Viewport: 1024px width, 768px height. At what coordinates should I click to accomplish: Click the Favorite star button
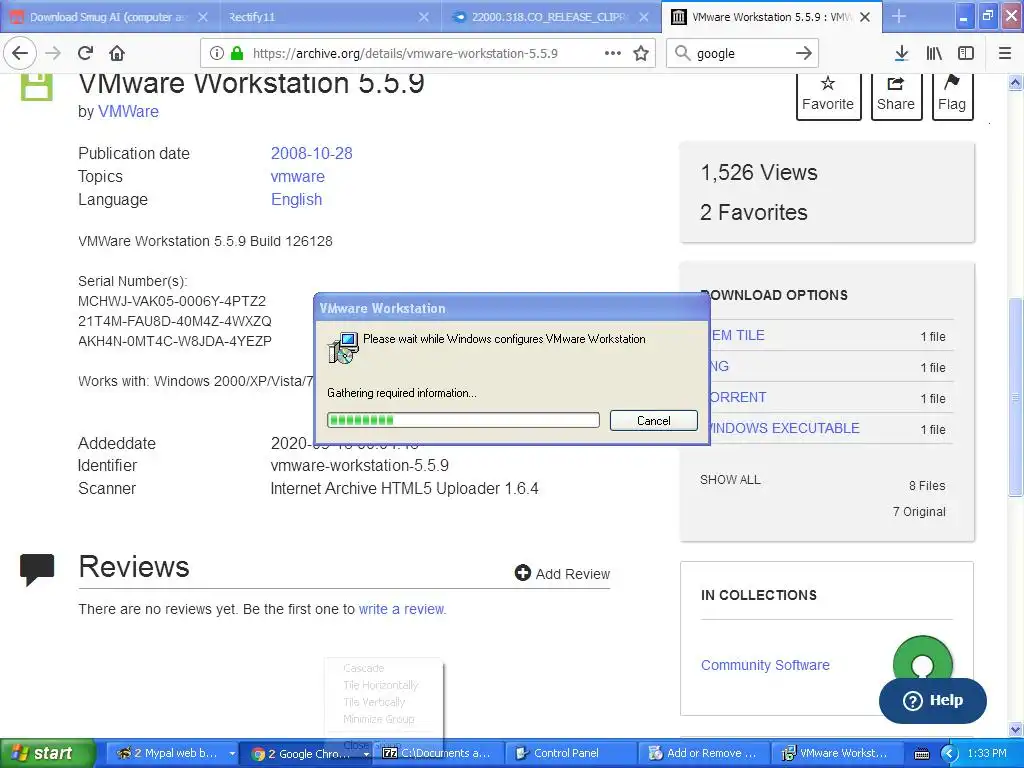pyautogui.click(x=827, y=95)
